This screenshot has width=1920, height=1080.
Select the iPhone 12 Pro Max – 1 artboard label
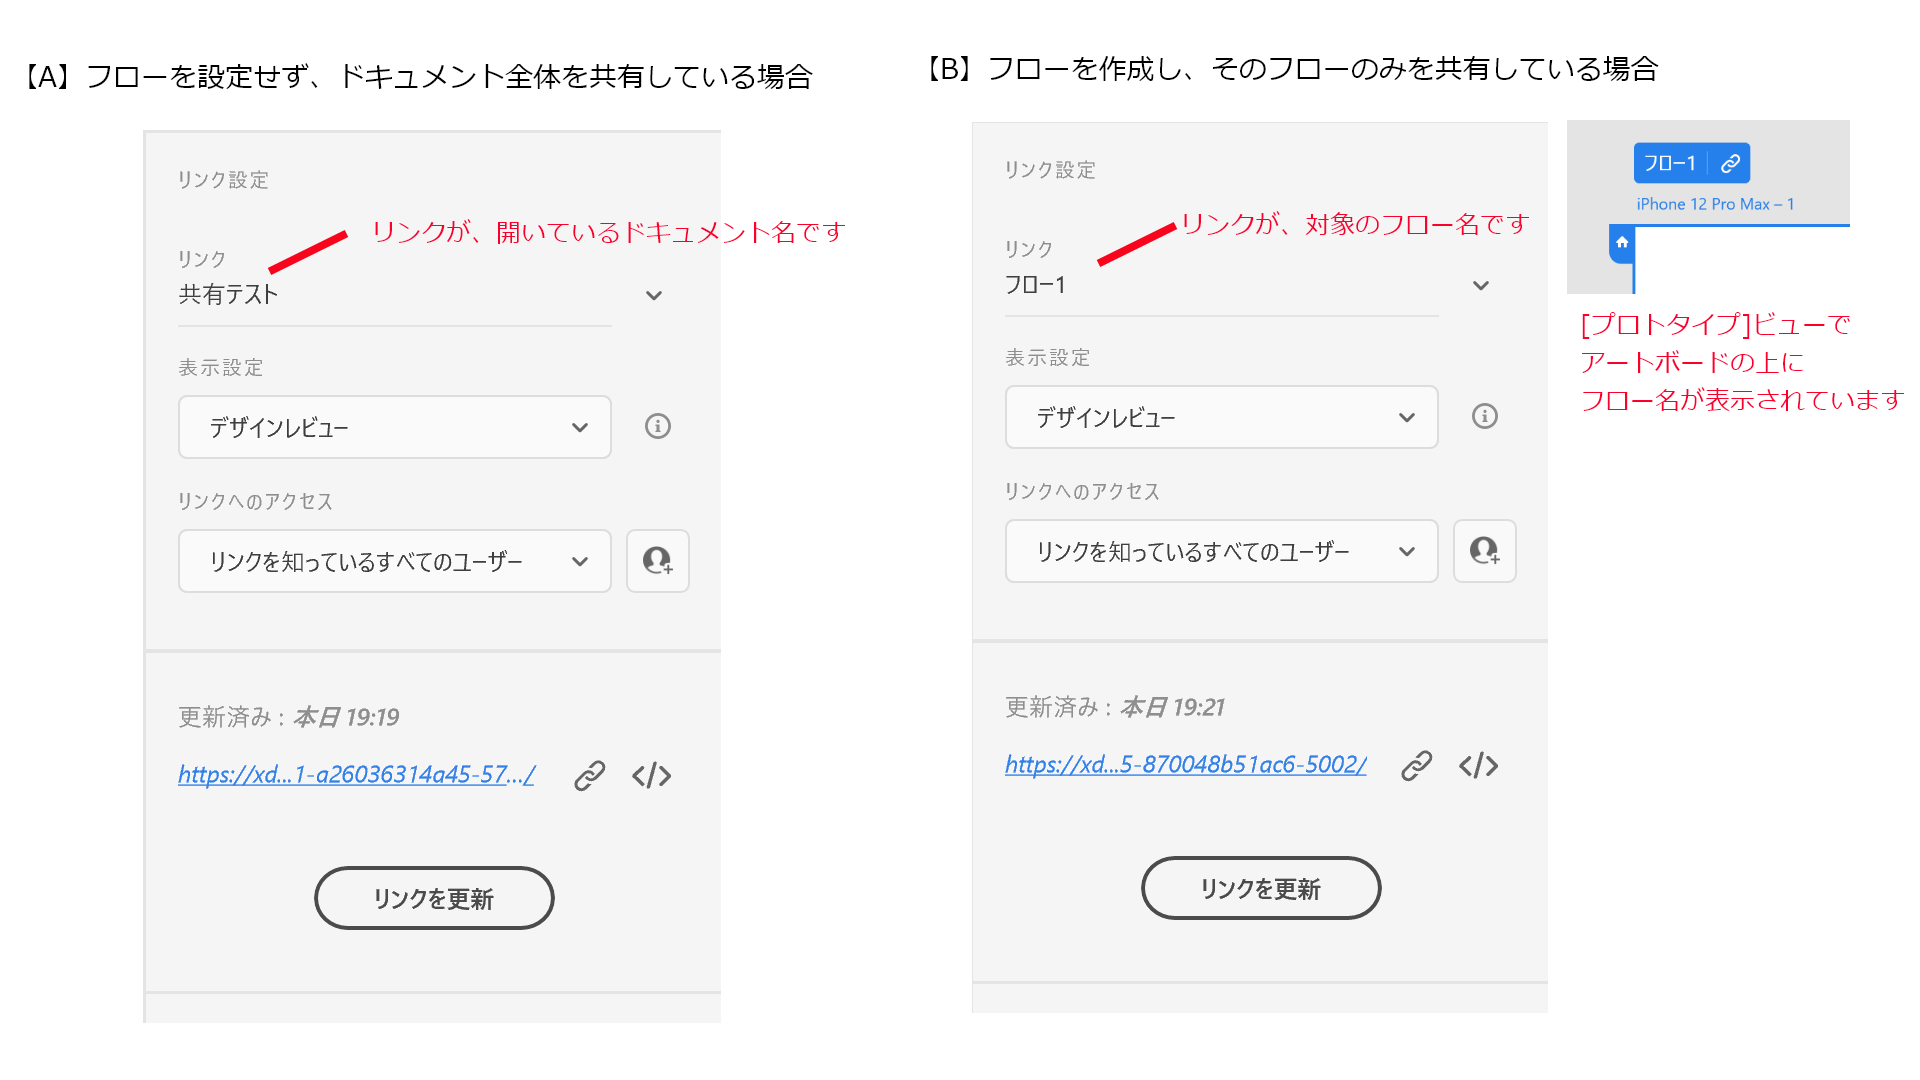[x=1717, y=204]
